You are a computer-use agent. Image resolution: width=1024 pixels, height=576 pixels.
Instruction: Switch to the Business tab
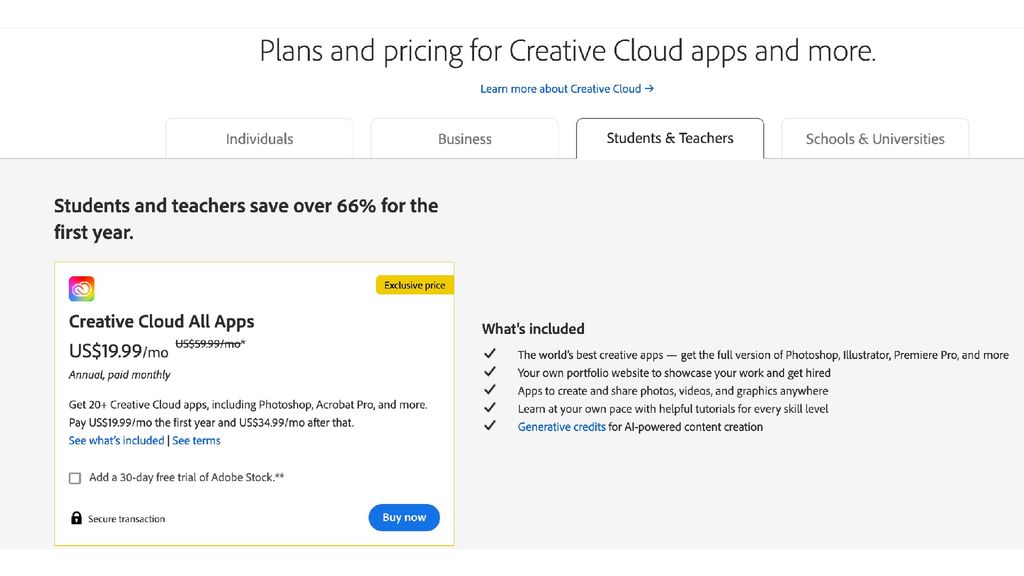[x=464, y=139]
